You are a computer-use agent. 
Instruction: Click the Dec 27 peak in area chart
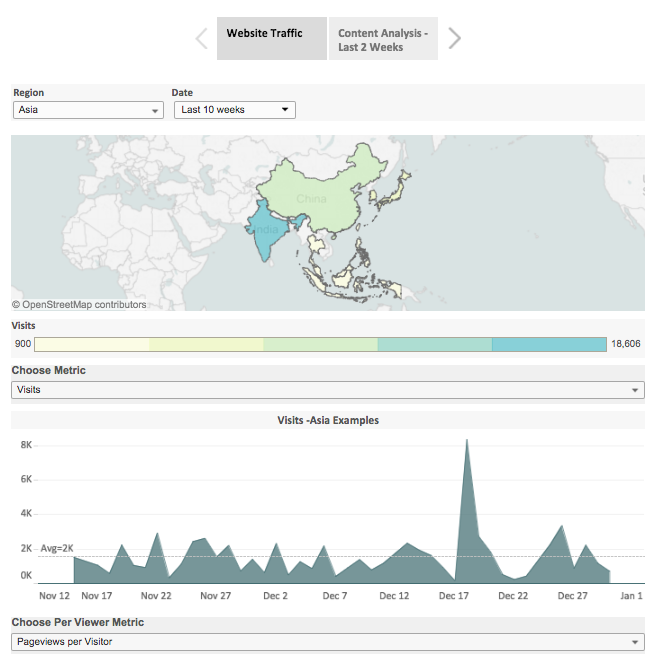click(562, 527)
